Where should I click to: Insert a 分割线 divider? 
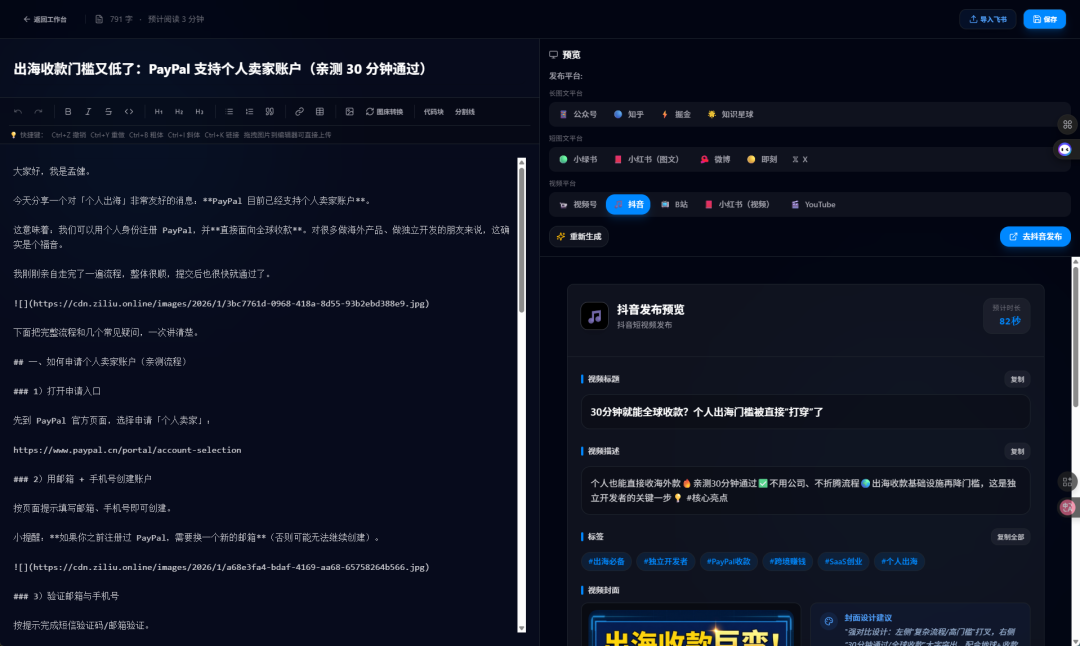[465, 112]
